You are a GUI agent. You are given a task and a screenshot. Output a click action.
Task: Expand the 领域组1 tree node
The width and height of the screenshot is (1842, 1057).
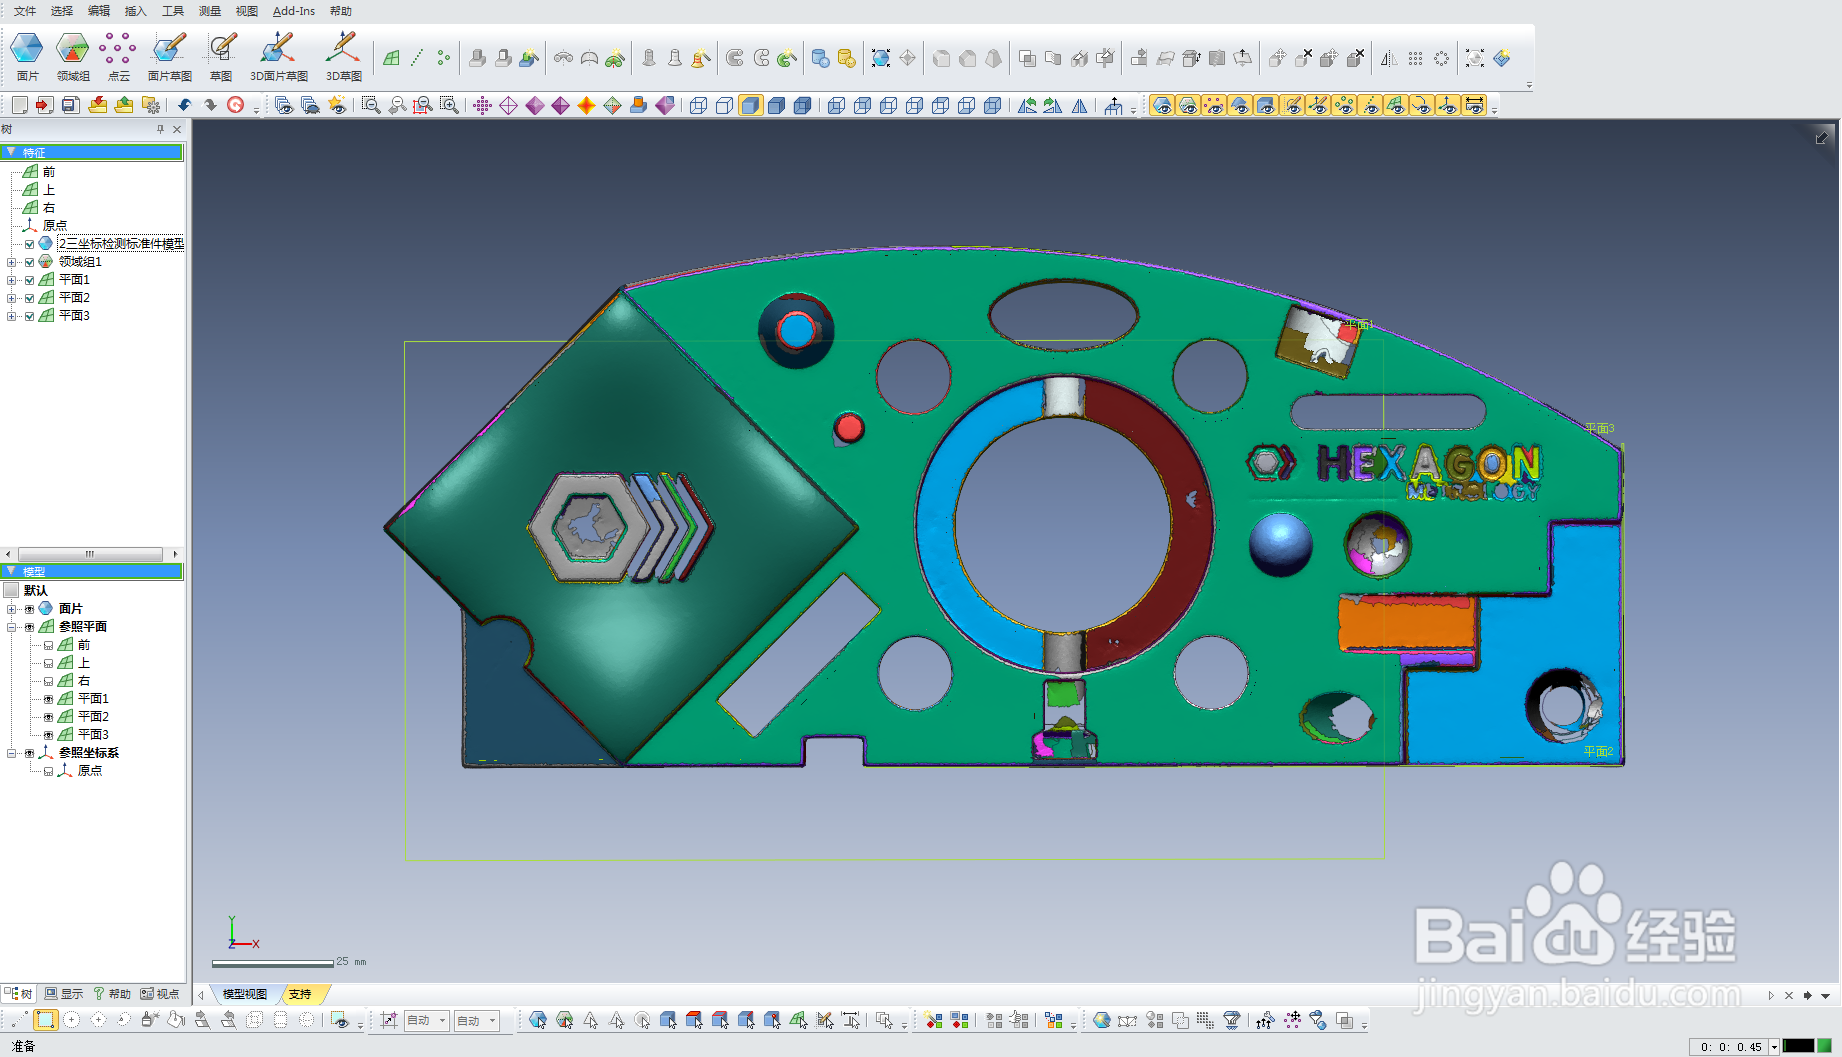pos(11,262)
